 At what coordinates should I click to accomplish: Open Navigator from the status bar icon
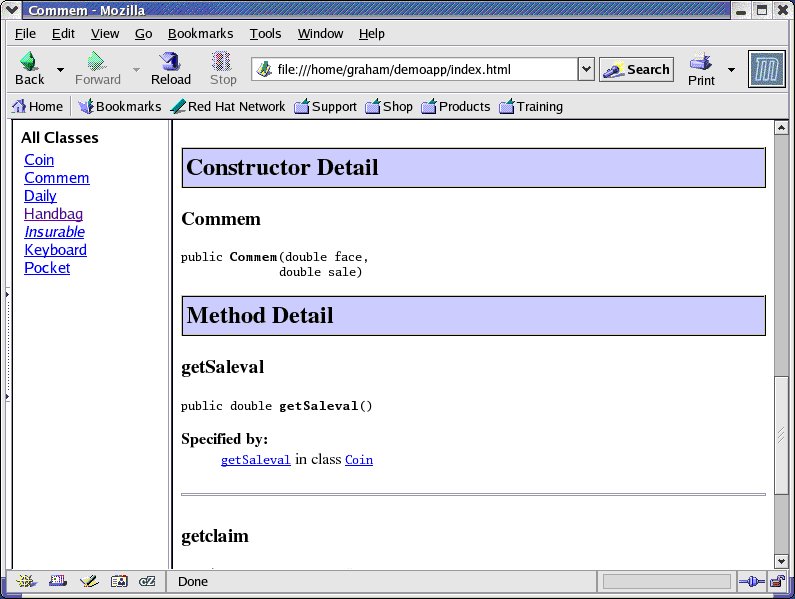point(26,581)
